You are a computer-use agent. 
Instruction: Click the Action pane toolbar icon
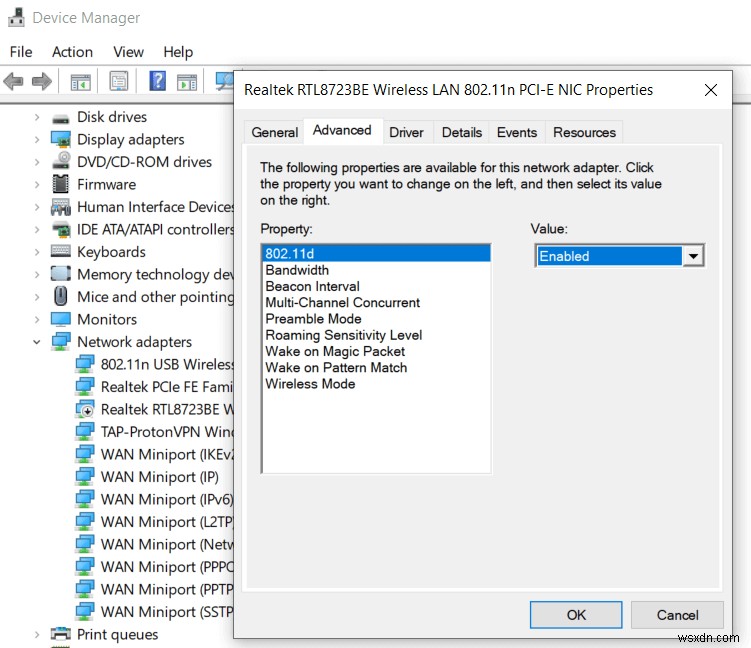187,82
